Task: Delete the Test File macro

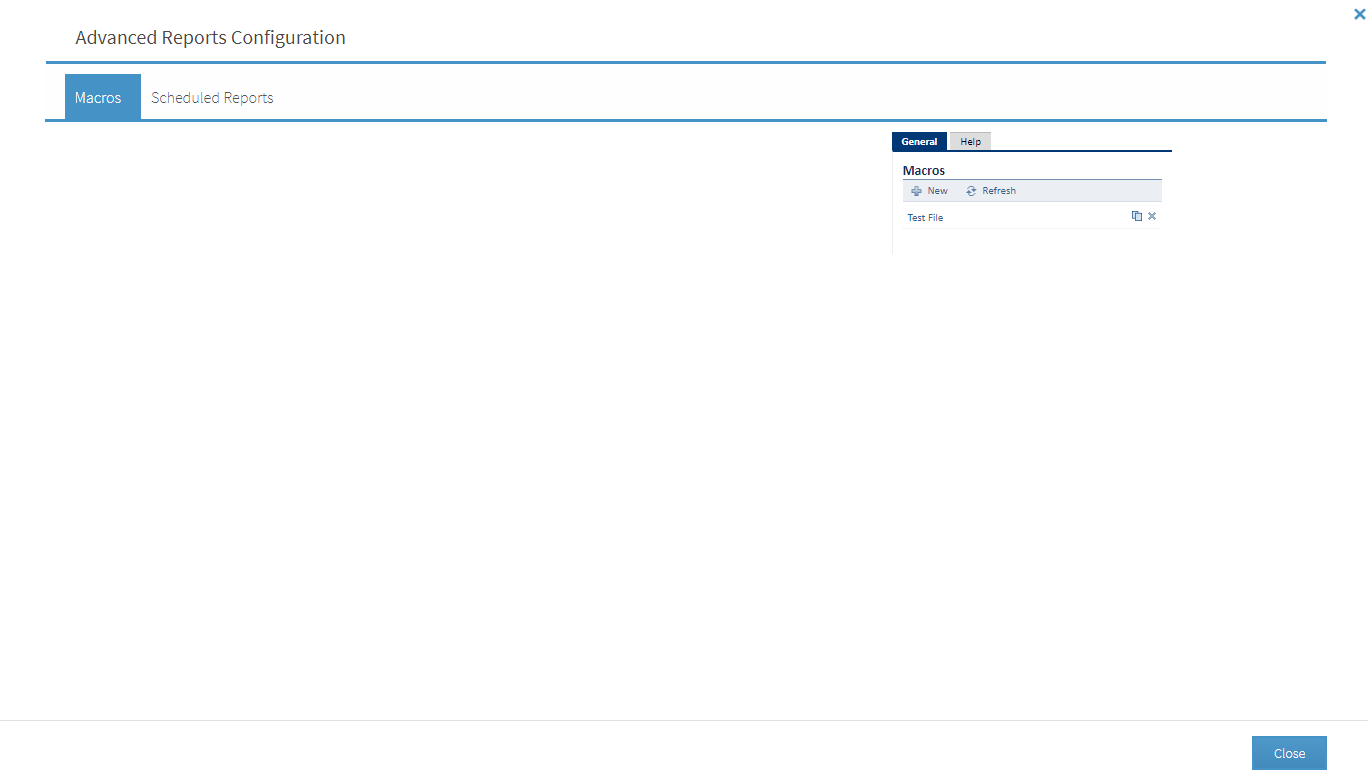Action: [1152, 216]
